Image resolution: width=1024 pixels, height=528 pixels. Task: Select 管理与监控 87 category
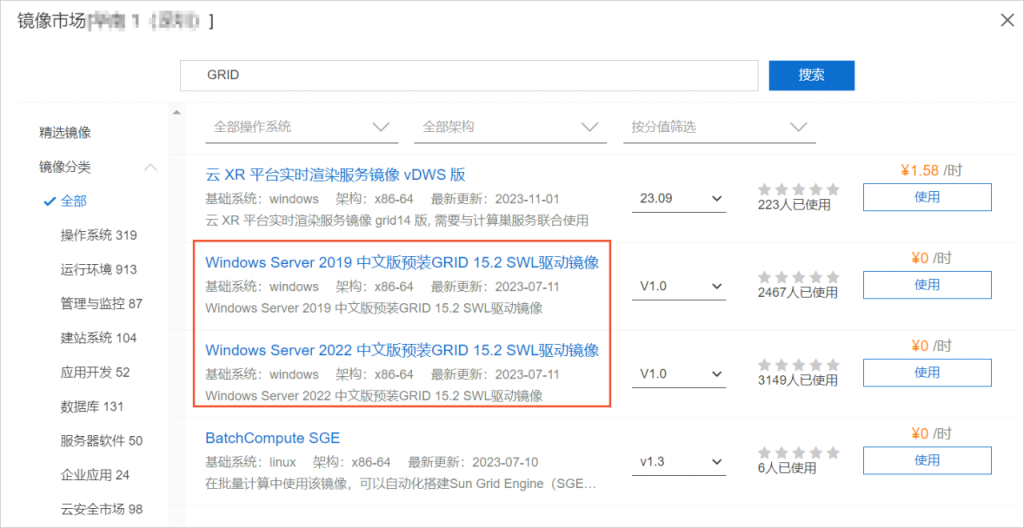point(101,304)
